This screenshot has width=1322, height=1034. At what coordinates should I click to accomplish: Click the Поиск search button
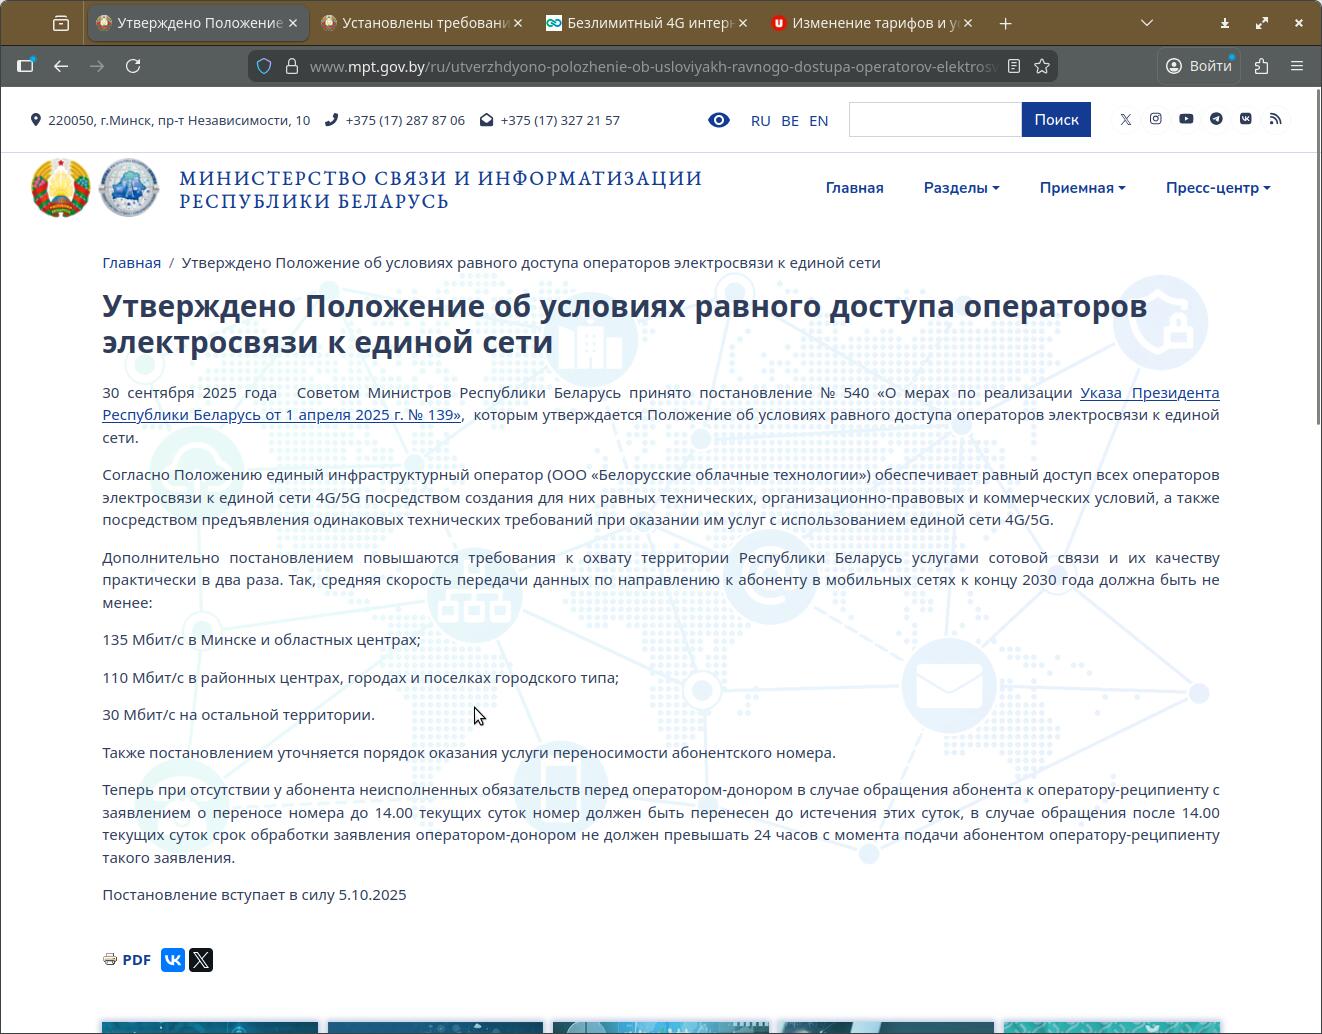1056,119
